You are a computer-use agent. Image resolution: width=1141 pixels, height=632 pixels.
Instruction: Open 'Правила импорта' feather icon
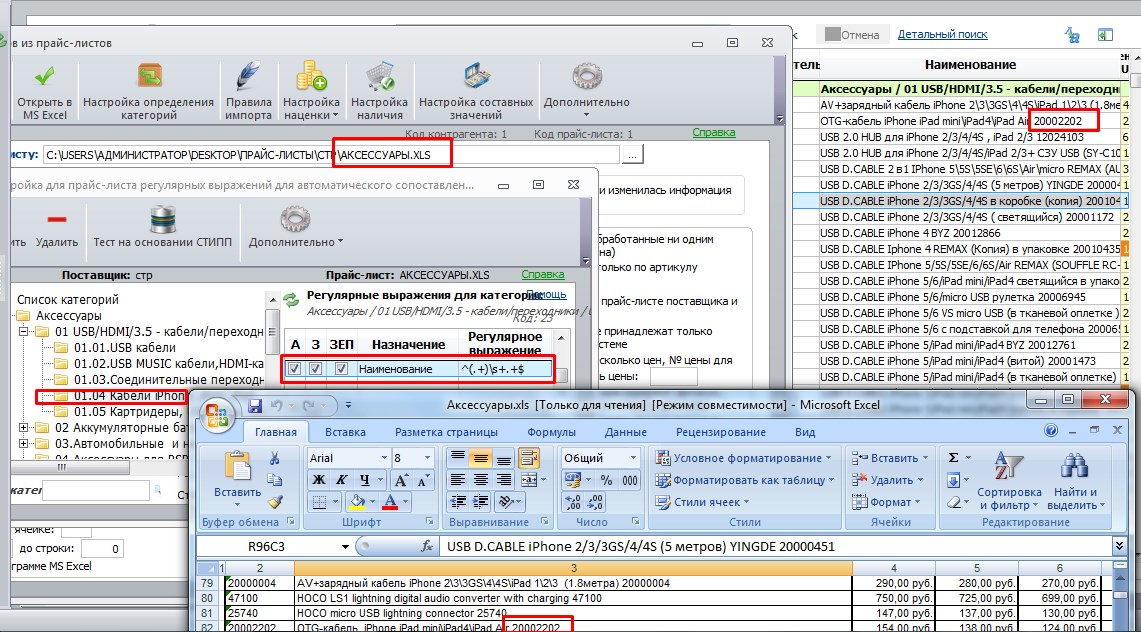coord(248,76)
